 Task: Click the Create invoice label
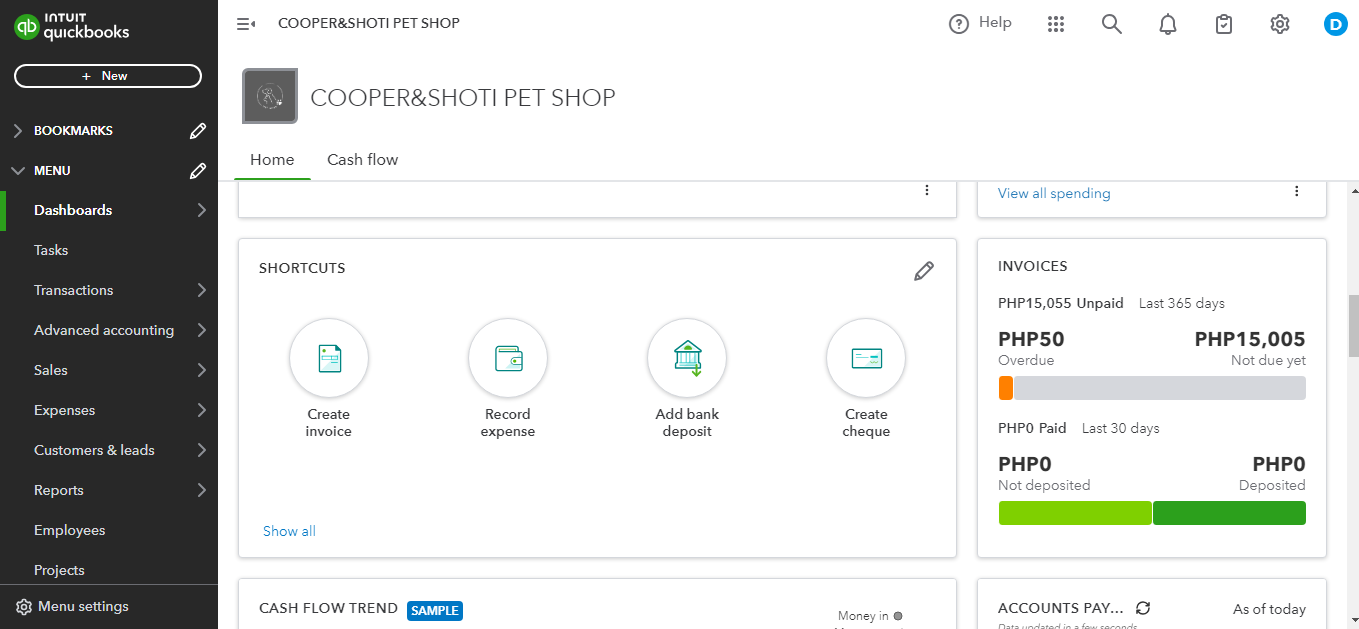pyautogui.click(x=329, y=423)
